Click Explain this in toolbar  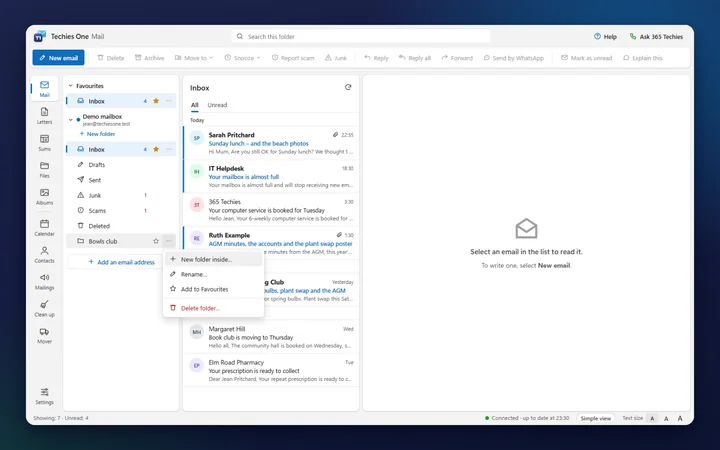click(x=642, y=58)
